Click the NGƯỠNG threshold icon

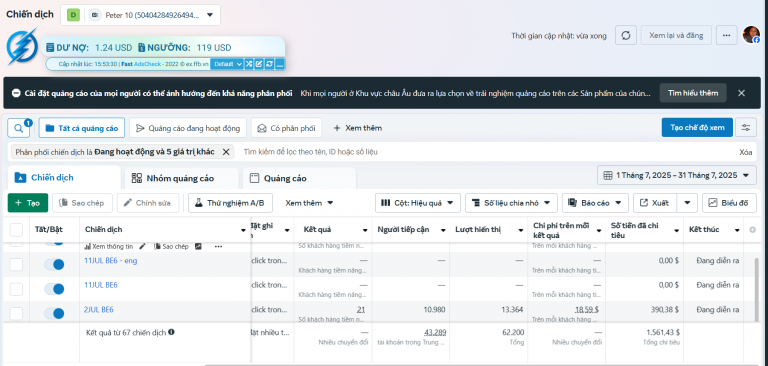[142, 48]
